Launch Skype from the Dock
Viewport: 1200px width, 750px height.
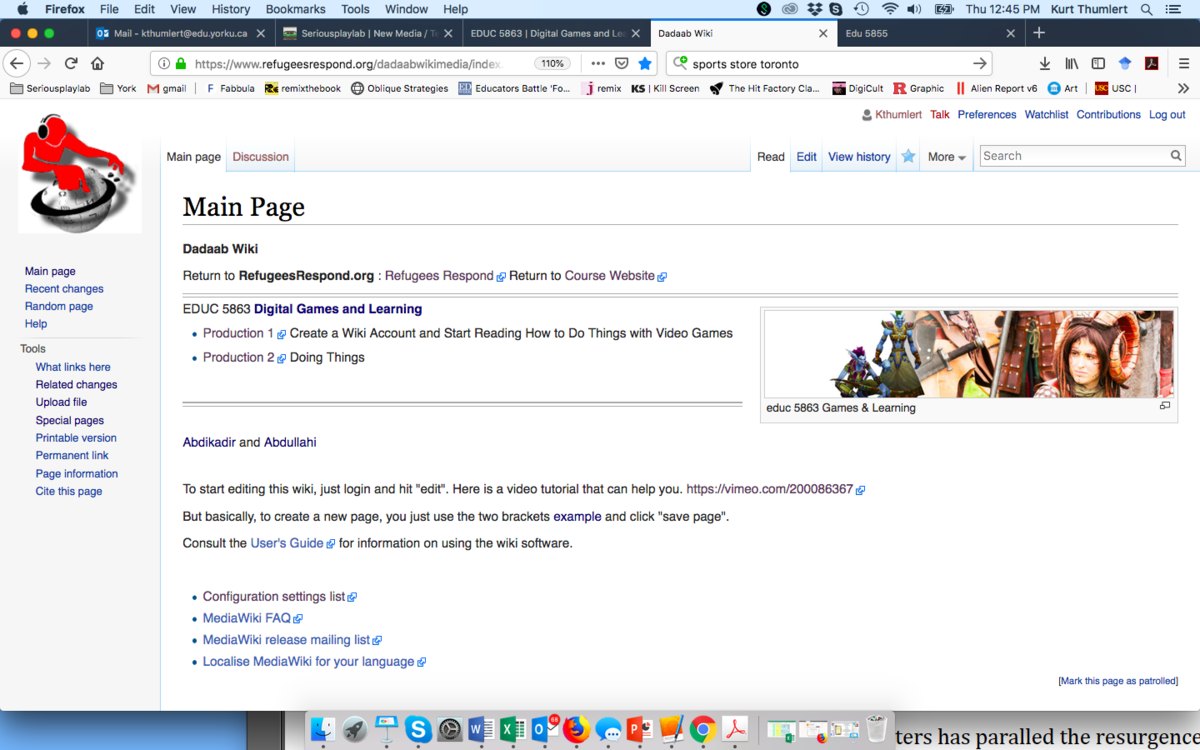[x=418, y=730]
